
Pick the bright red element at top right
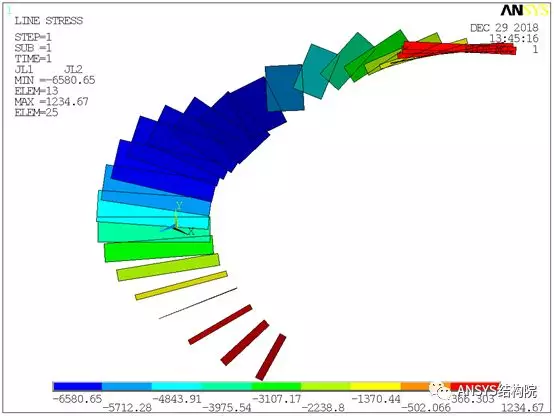click(x=458, y=49)
